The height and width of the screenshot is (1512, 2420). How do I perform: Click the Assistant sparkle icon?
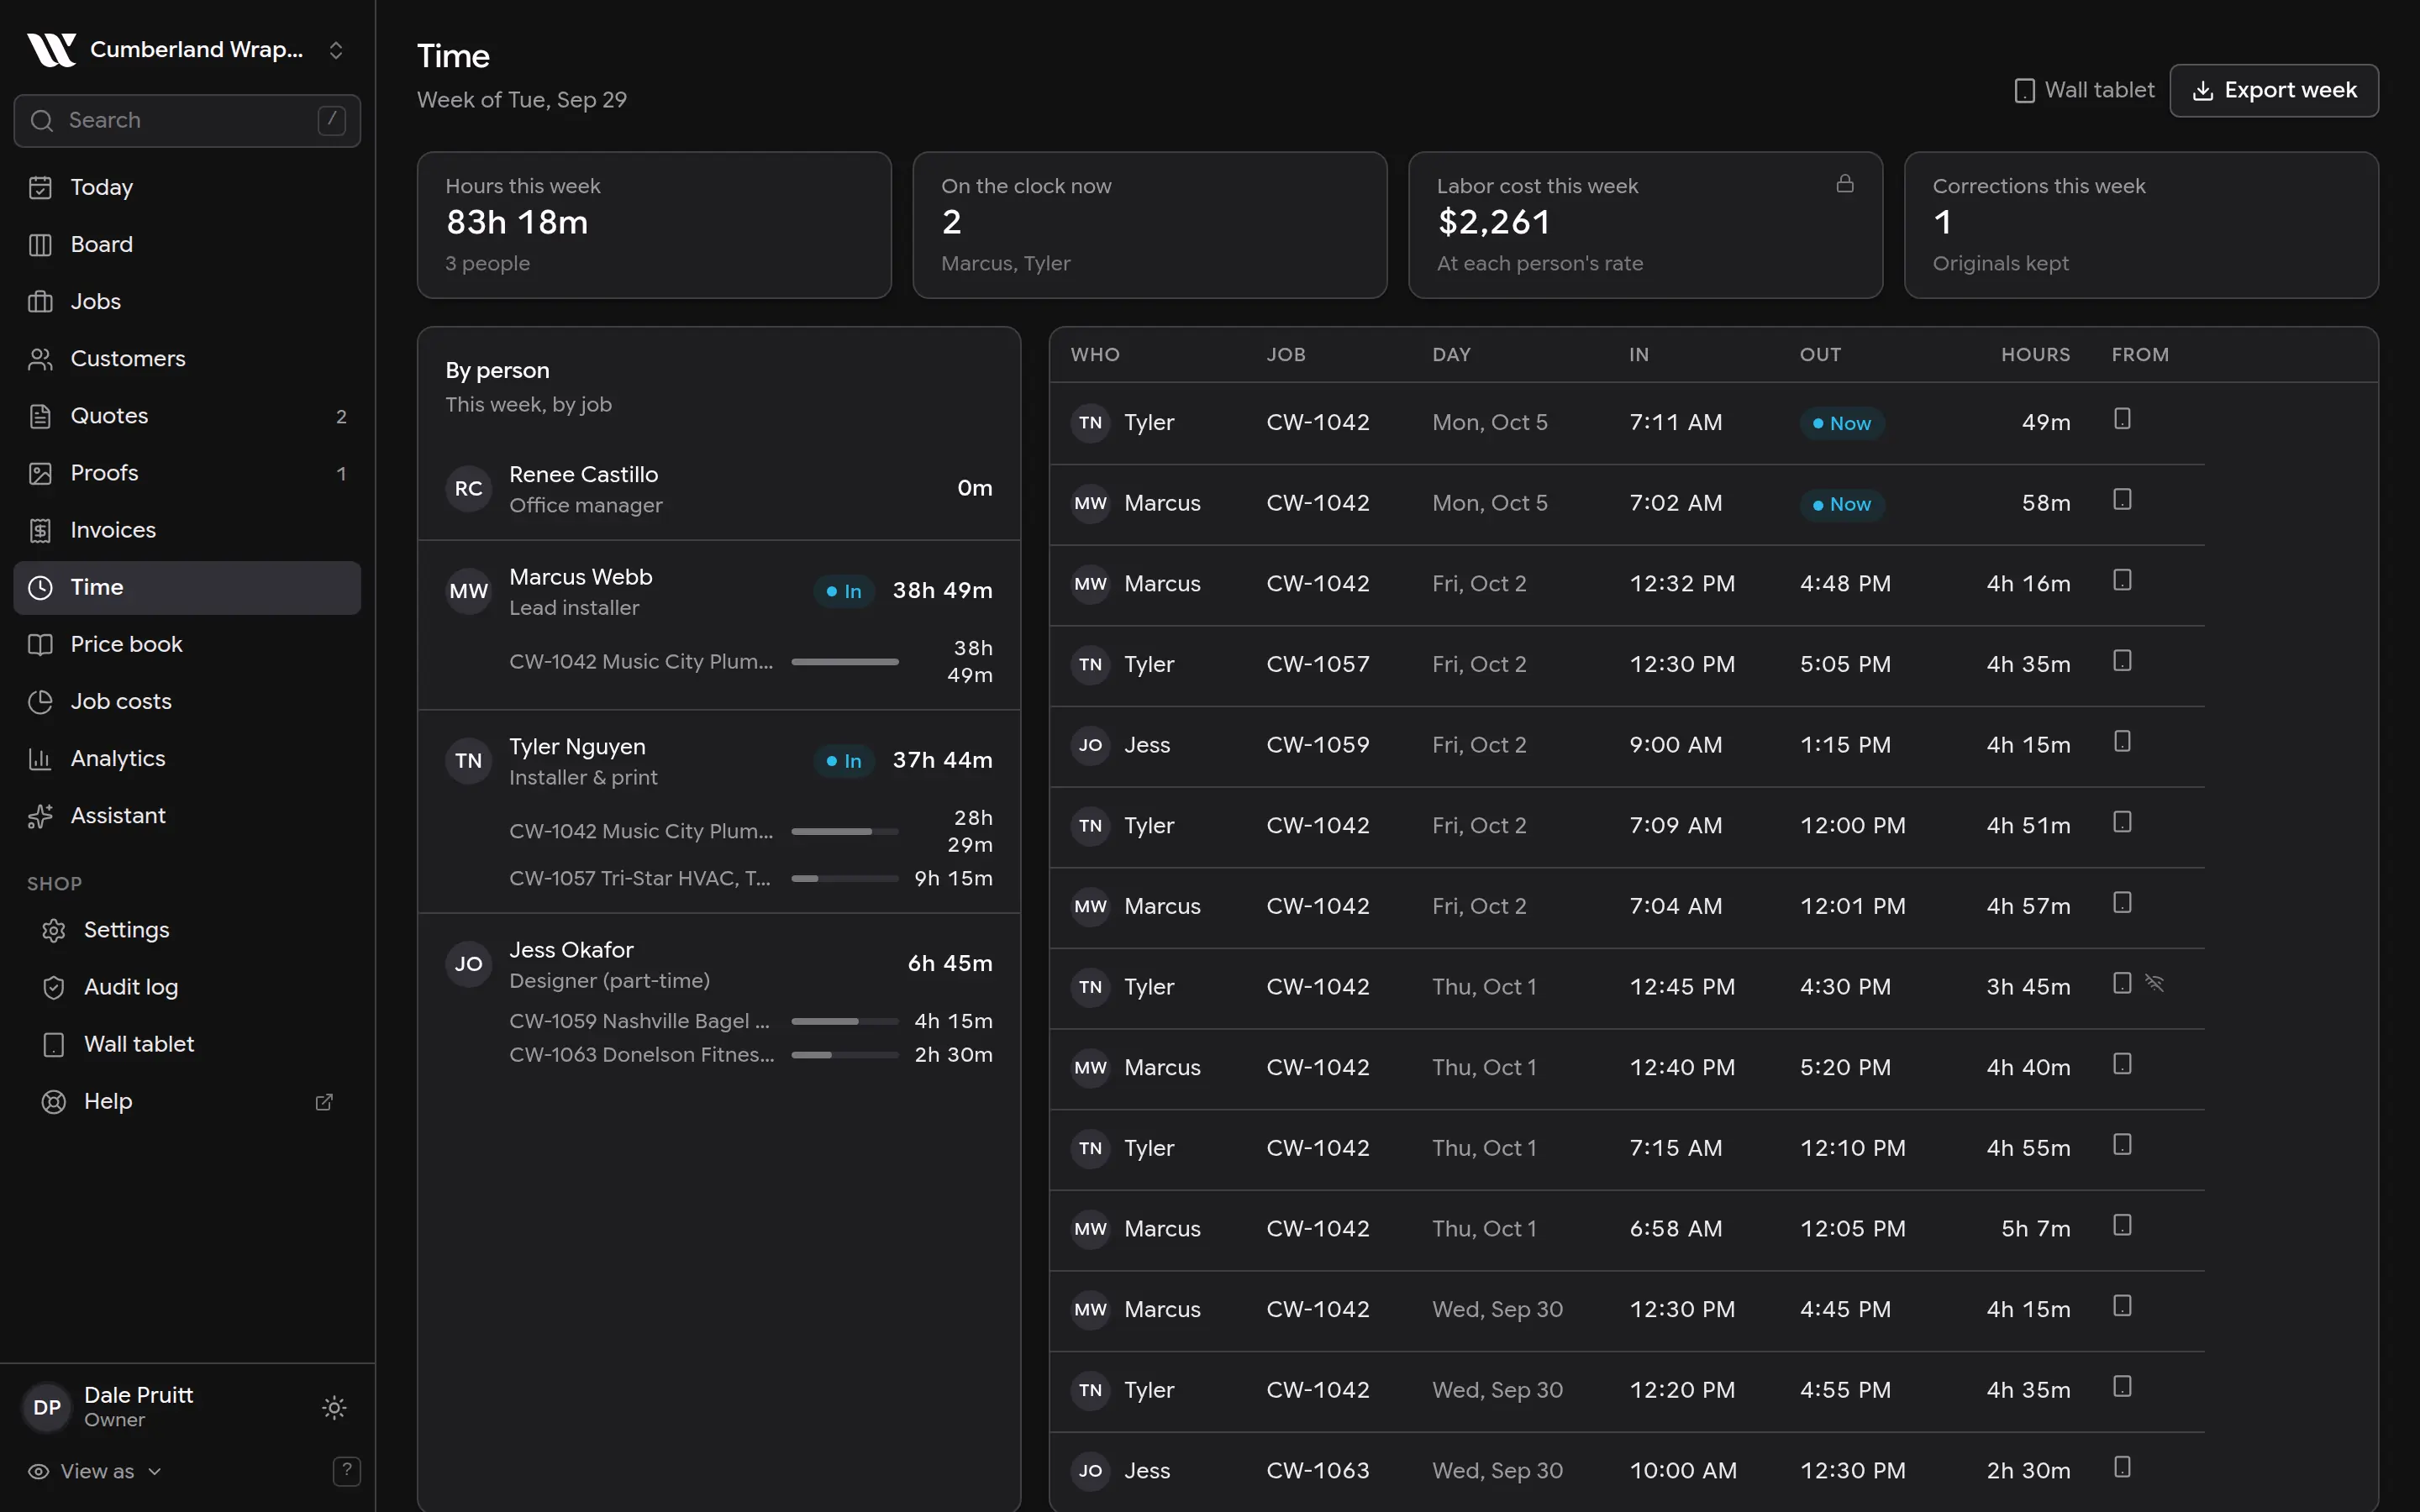click(40, 815)
